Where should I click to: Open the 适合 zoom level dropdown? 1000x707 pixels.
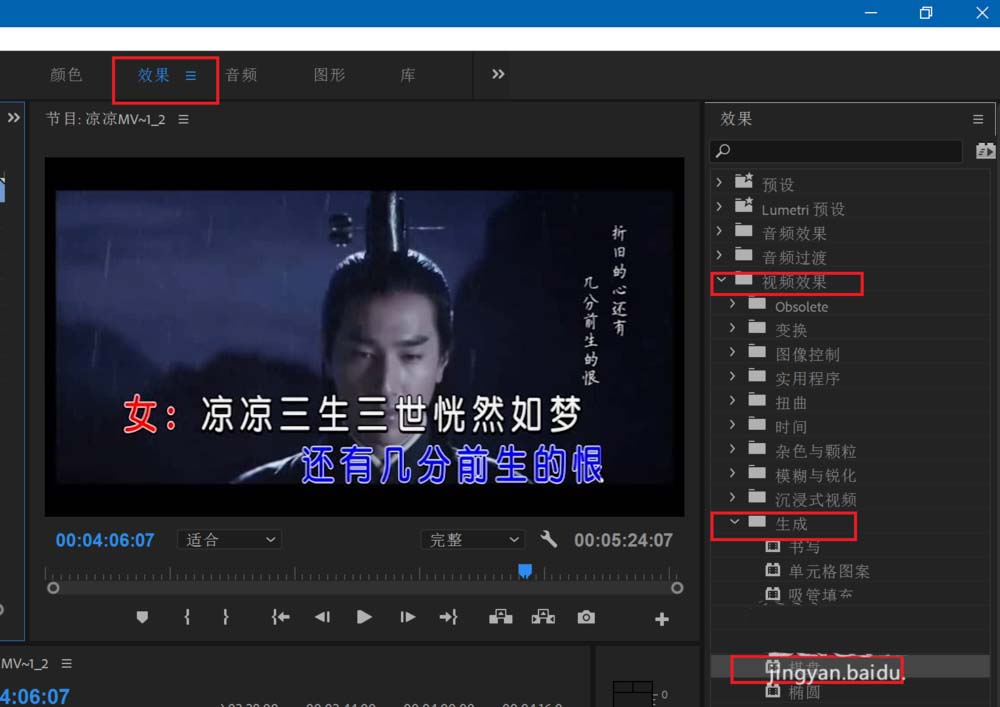(x=230, y=540)
